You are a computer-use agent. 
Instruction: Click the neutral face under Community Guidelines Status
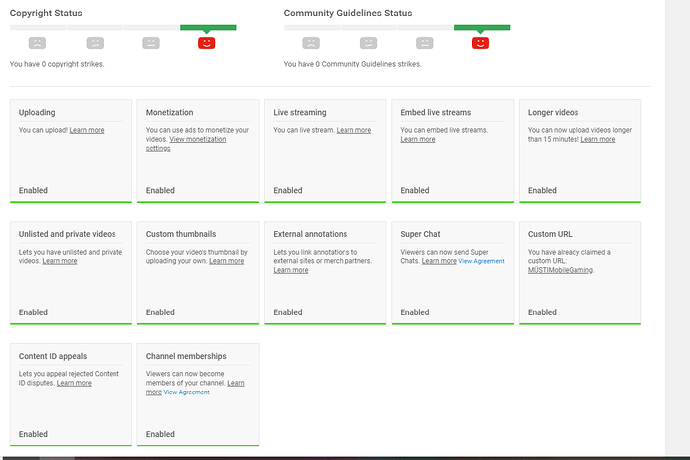[425, 43]
